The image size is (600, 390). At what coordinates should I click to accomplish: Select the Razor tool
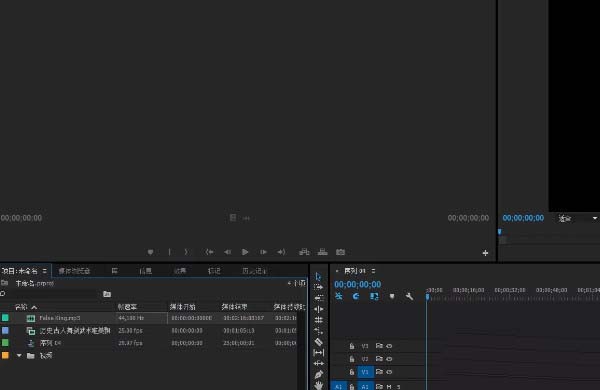318,342
